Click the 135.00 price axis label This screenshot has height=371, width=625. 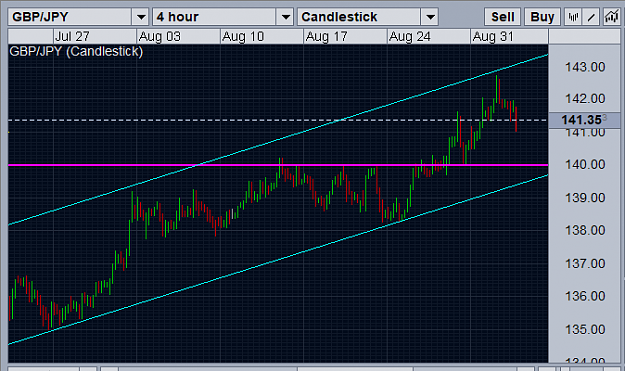coord(585,330)
